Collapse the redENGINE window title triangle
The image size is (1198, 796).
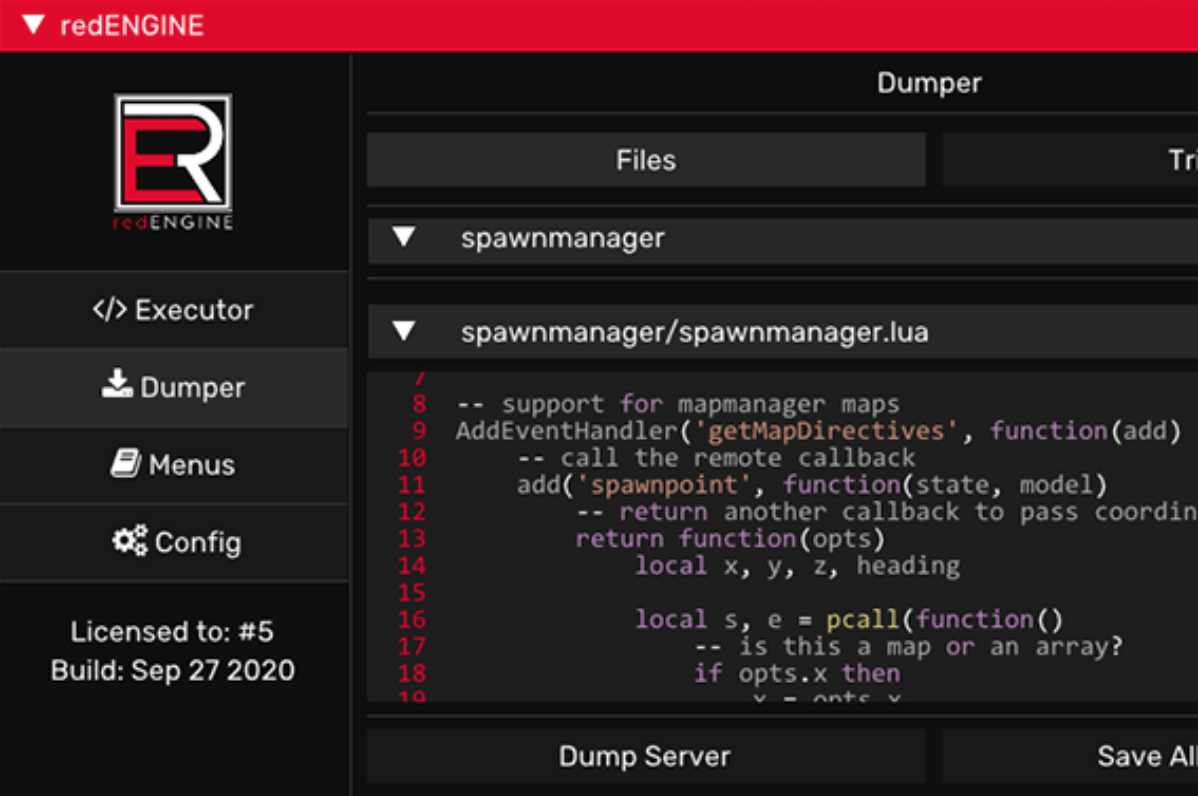(x=33, y=24)
